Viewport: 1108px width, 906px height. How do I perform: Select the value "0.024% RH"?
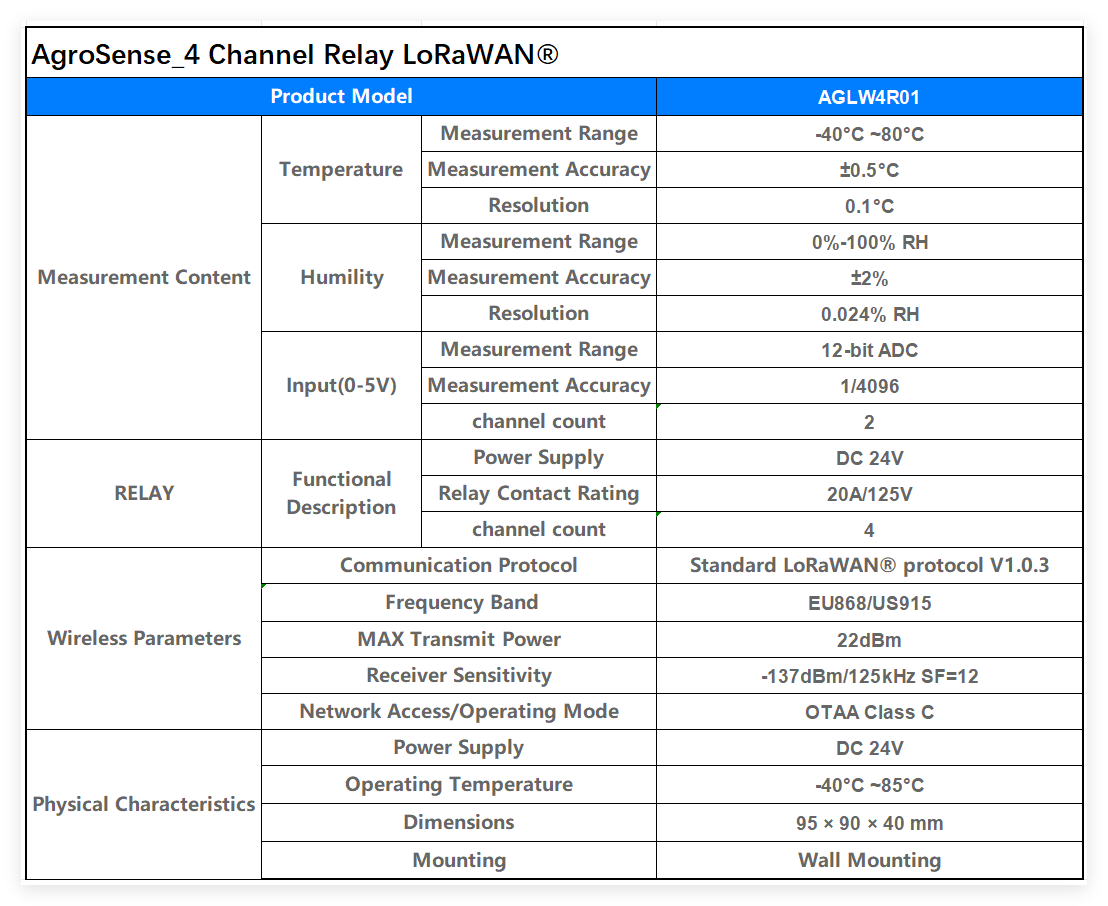tap(869, 314)
